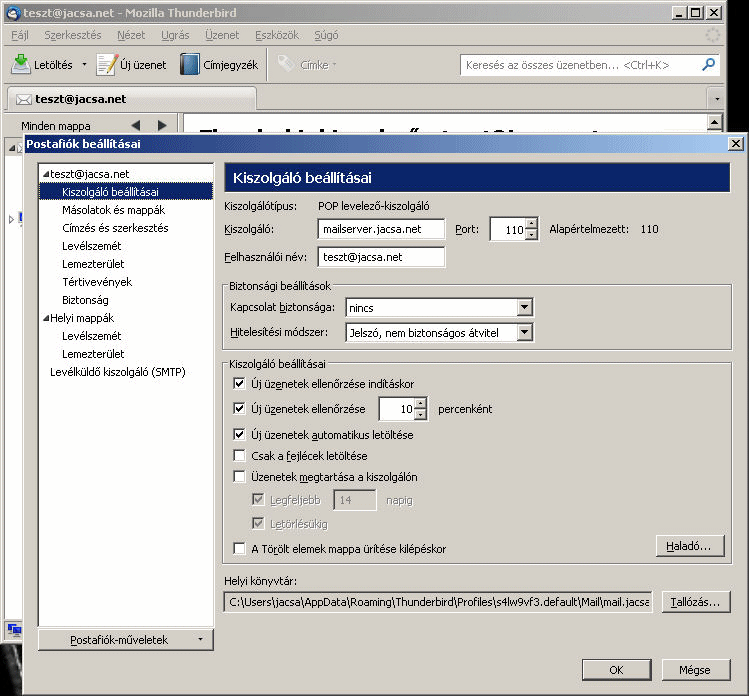Decrease the check interval minutes stepper
This screenshot has width=749, height=696.
(420, 414)
